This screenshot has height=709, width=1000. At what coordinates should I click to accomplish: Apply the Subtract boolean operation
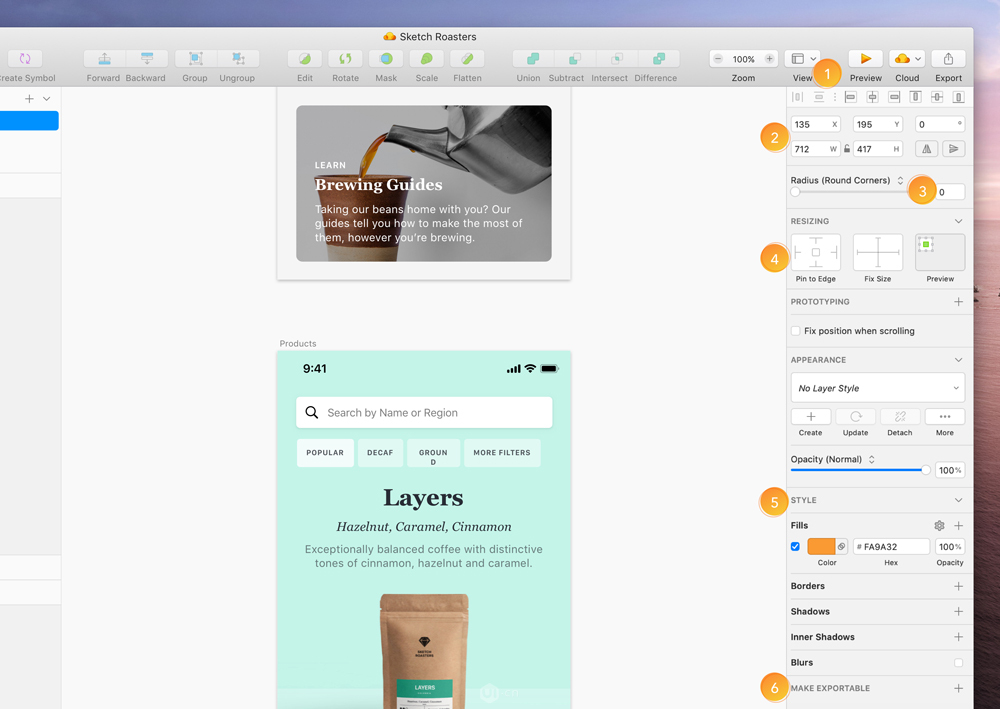575,59
